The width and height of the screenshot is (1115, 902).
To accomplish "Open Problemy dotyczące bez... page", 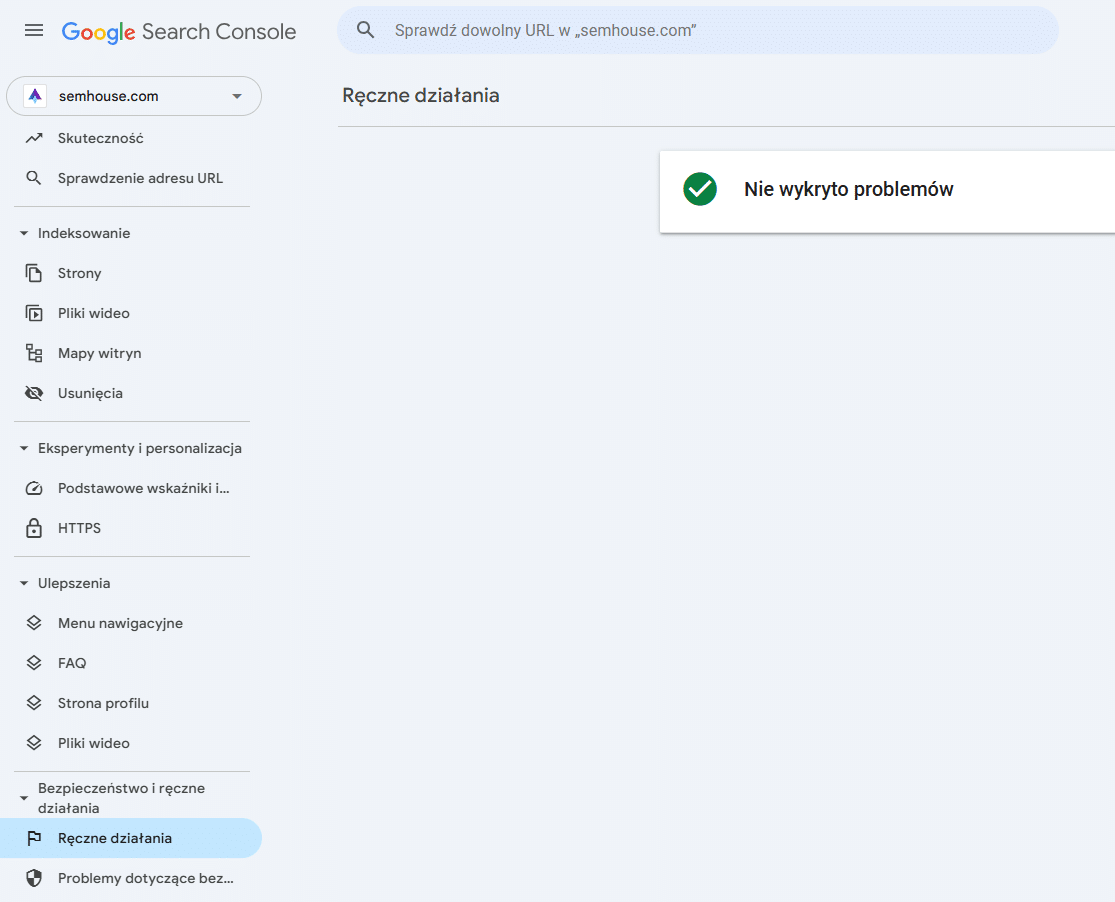I will click(131, 878).
